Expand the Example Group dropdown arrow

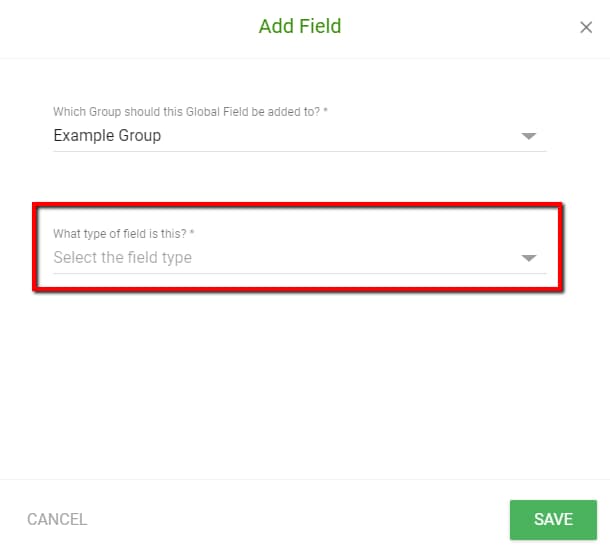(529, 136)
